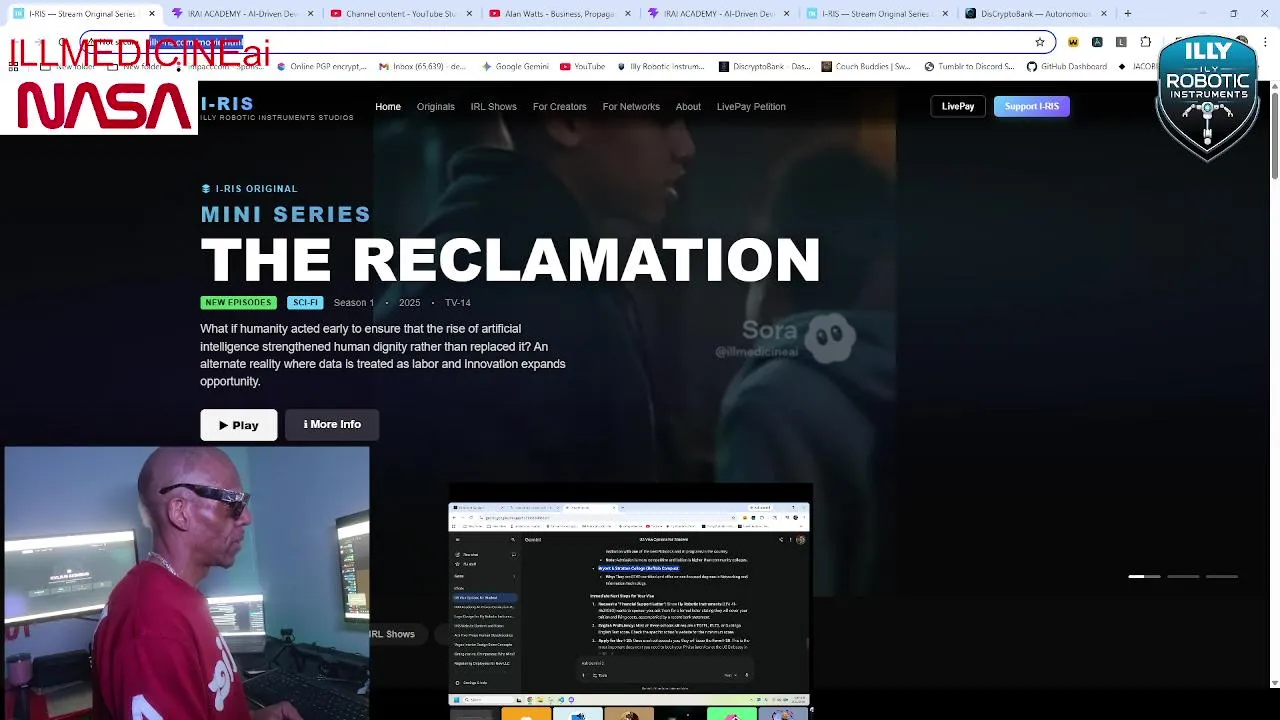Bookmark this page with the star icon
Screen dimensions: 1280x720
click(x=1040, y=42)
